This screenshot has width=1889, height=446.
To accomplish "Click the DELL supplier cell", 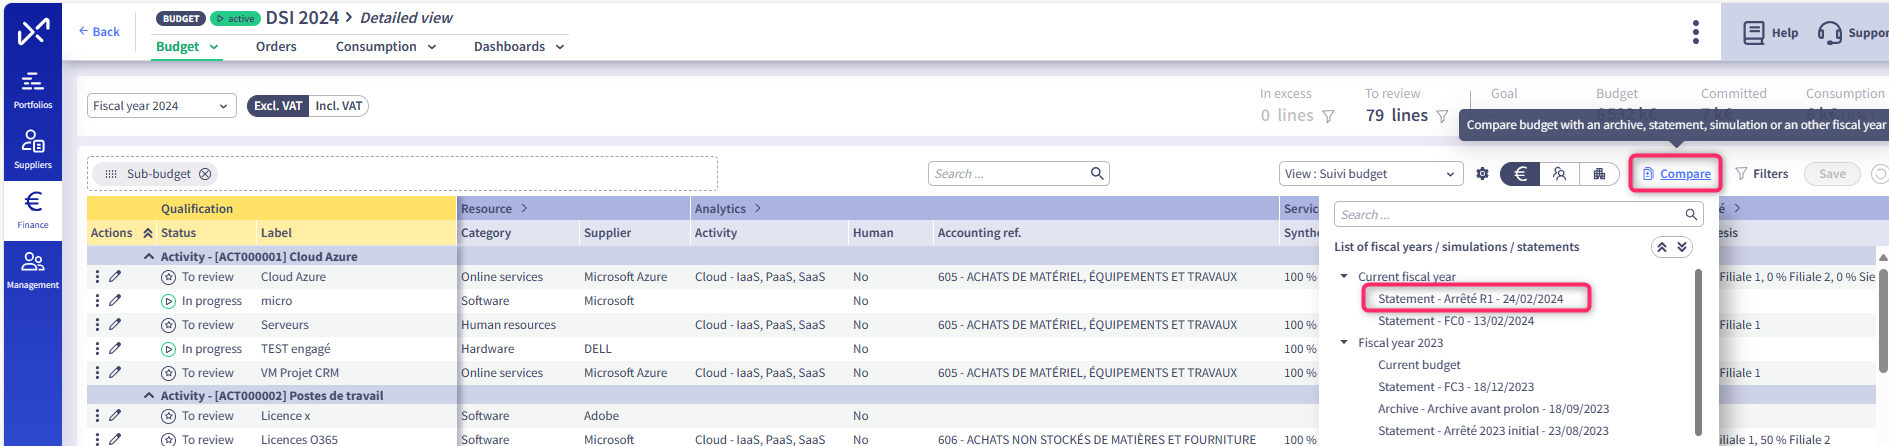I will point(599,349).
